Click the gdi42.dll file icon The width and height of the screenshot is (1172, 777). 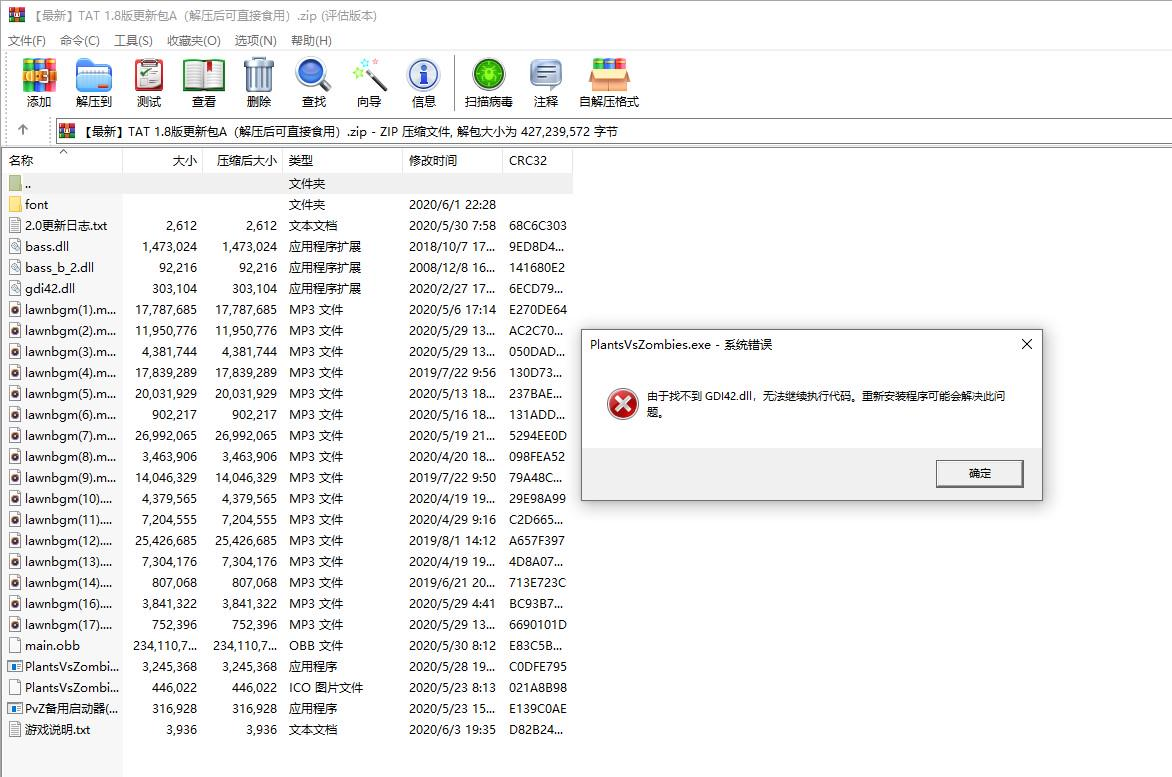(x=15, y=288)
